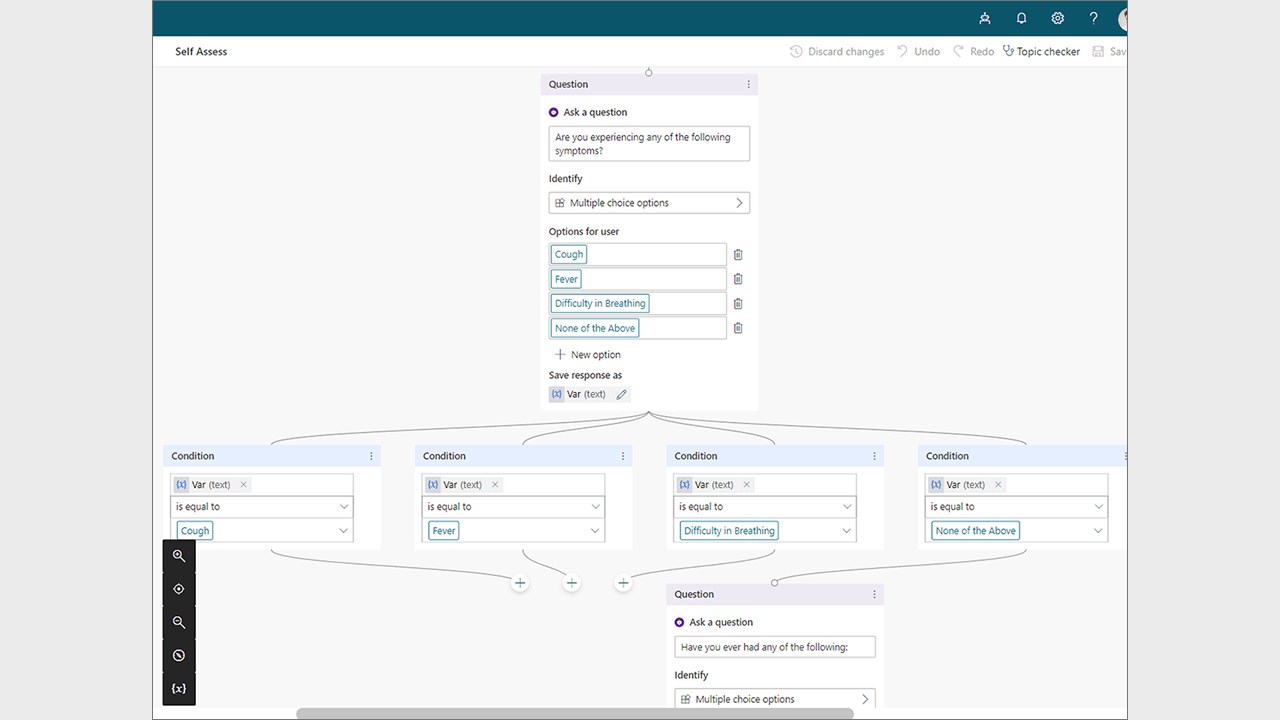Open 'is equal to' dropdown in None of the Above condition
The height and width of the screenshot is (720, 1280).
[1017, 507]
